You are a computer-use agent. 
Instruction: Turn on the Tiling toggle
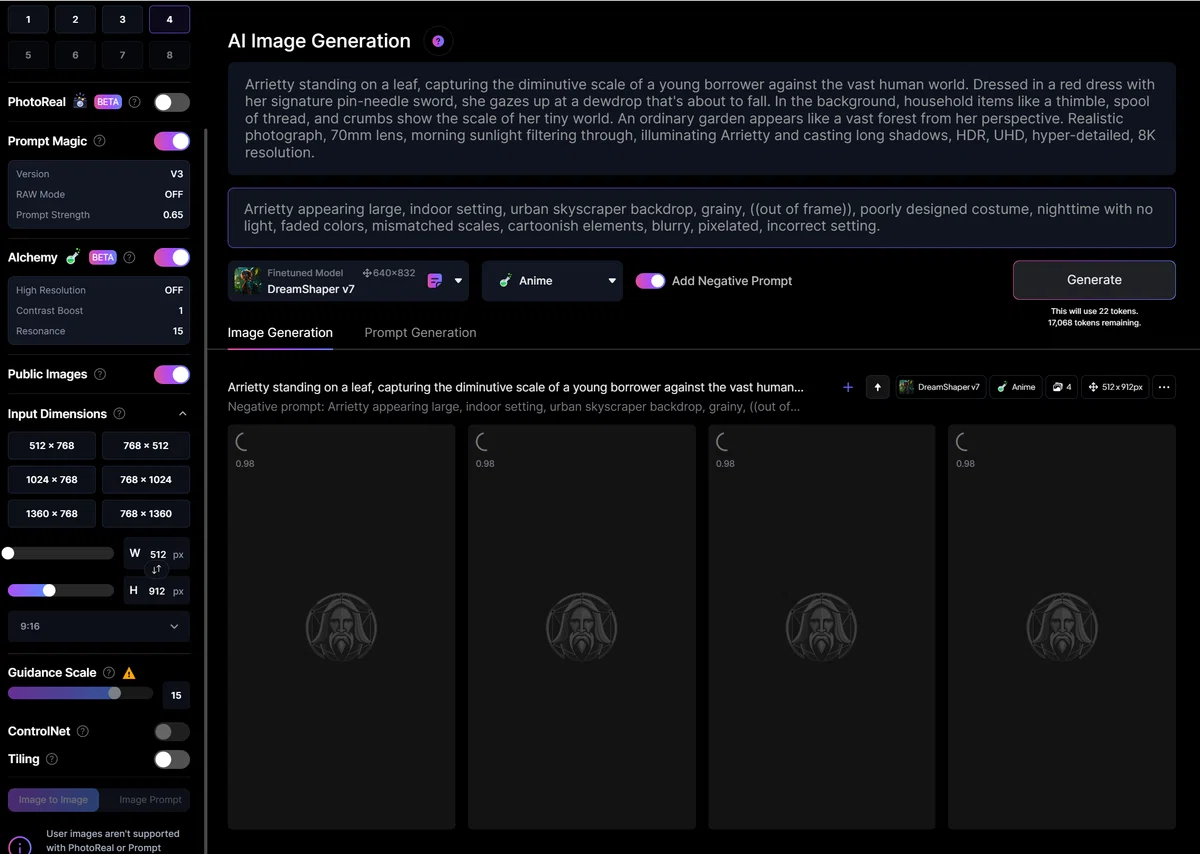172,760
